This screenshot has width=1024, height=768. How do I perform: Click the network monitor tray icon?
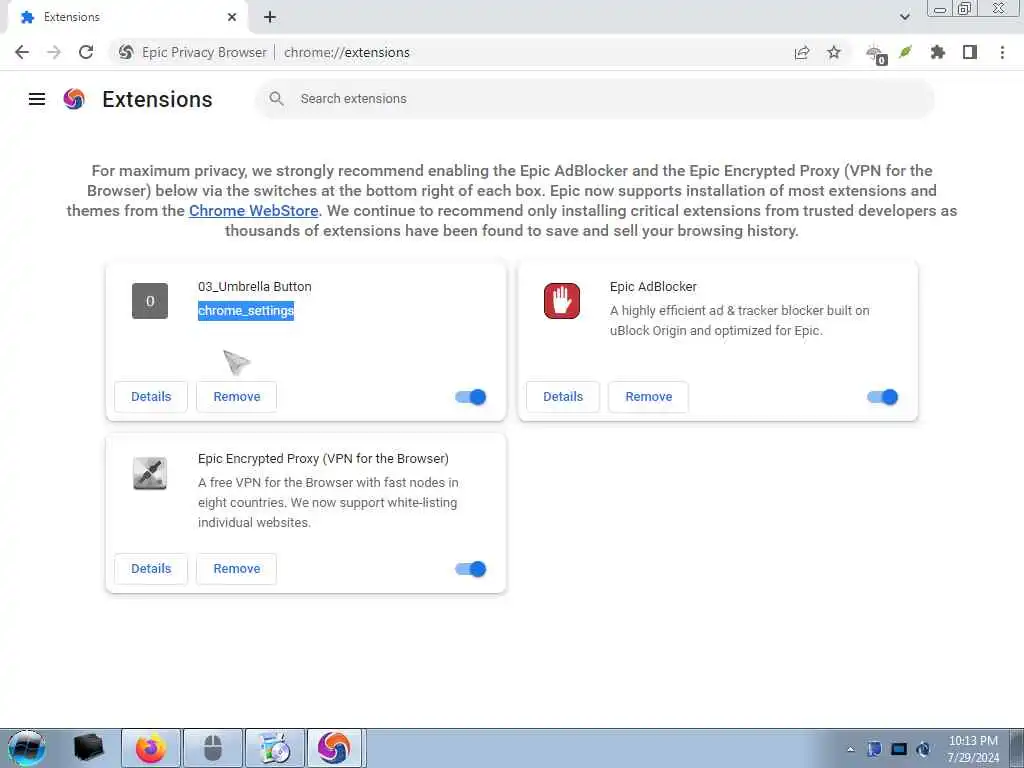899,749
